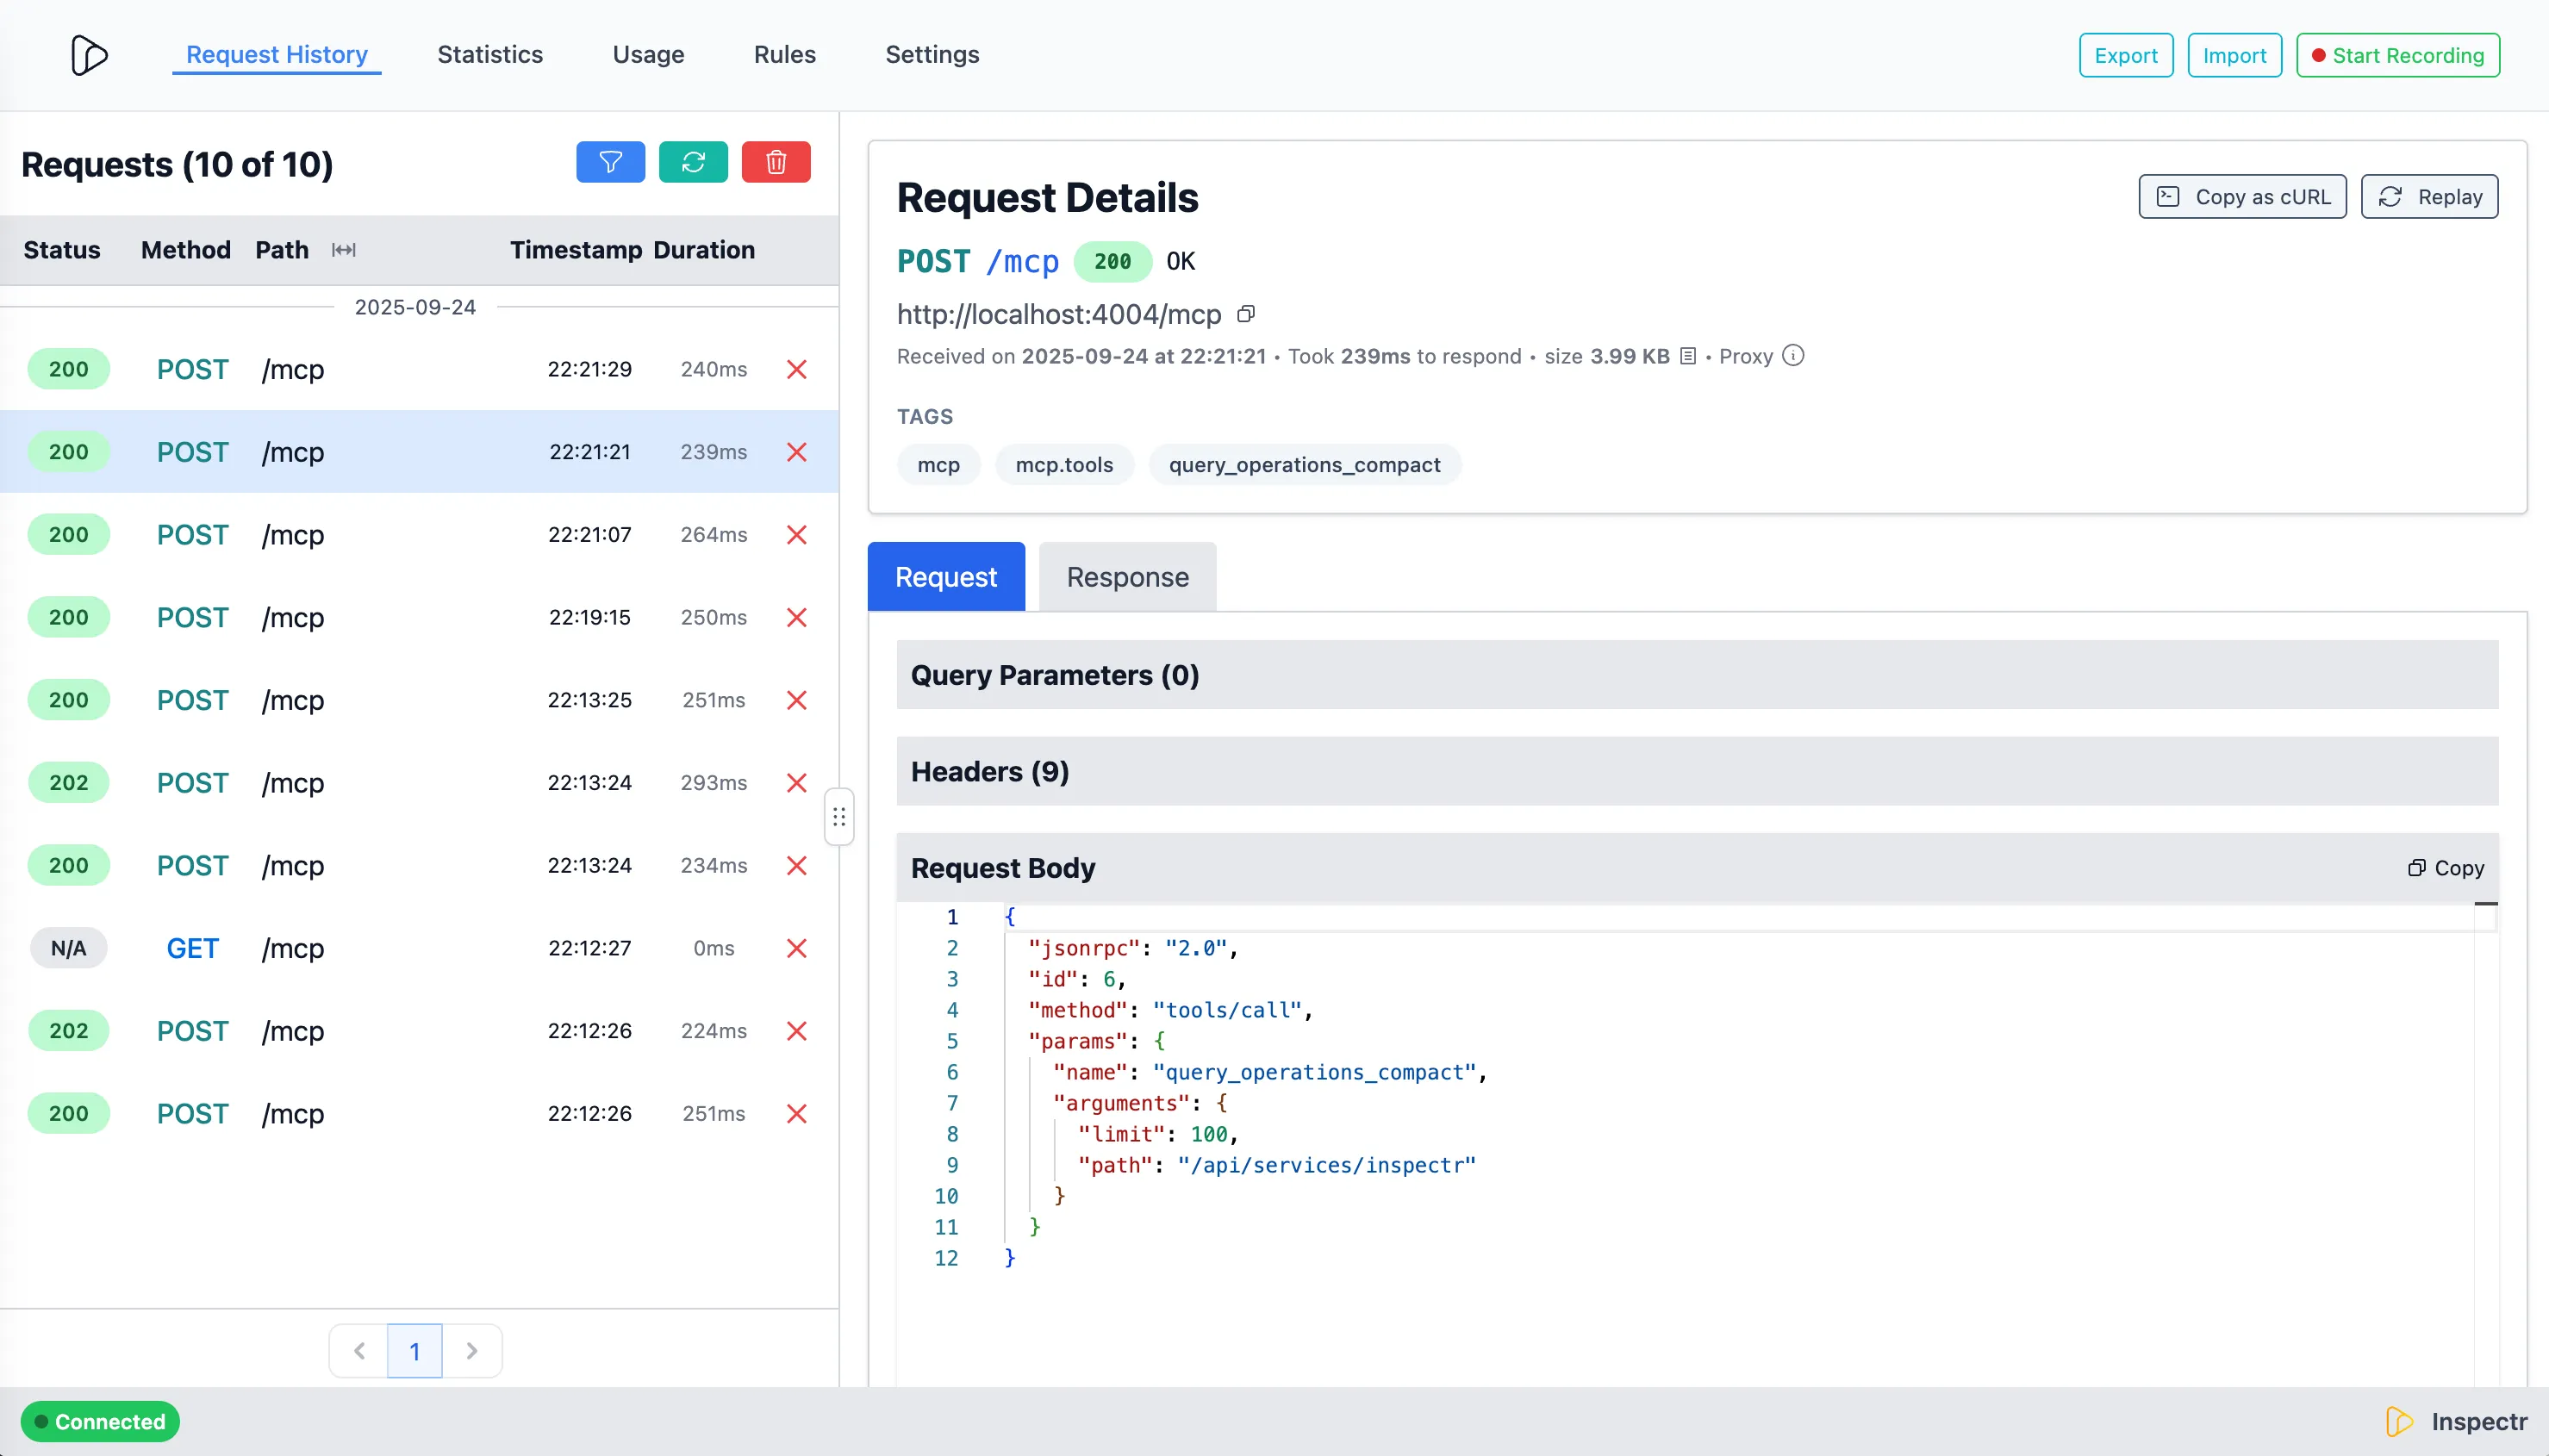Click the Proxy info icon

click(1793, 356)
